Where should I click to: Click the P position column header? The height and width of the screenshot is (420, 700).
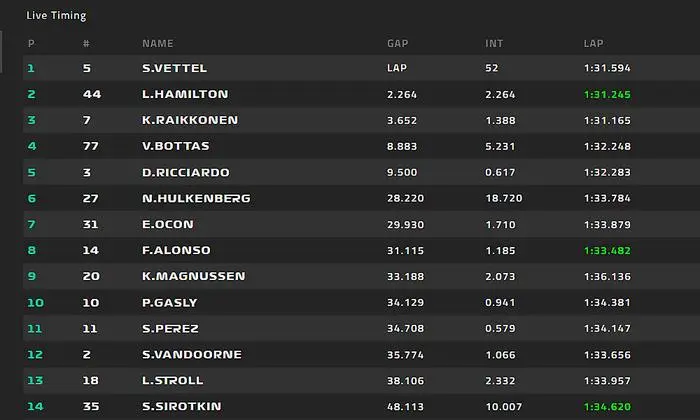point(31,43)
